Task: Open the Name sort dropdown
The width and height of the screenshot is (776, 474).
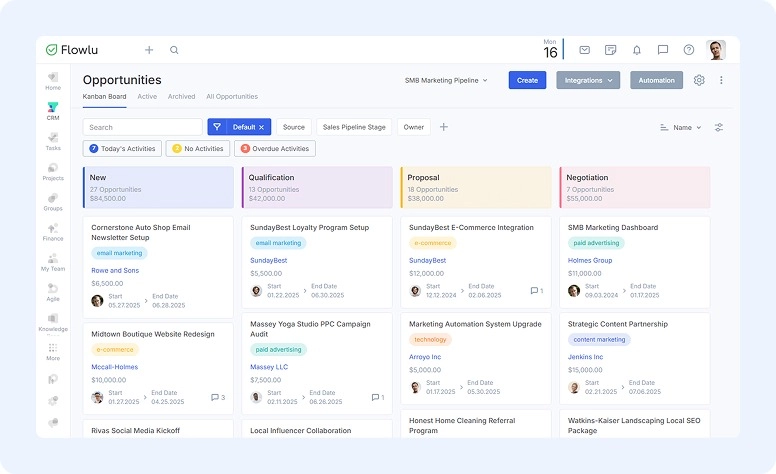Action: [681, 127]
